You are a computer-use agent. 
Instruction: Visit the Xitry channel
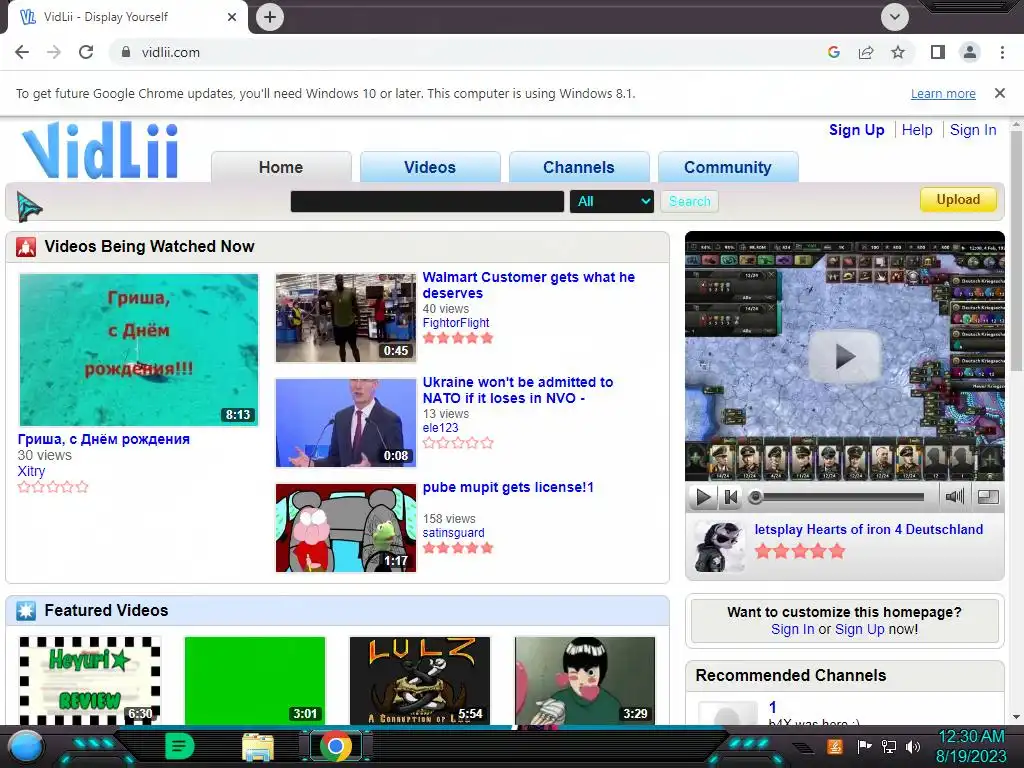(31, 471)
